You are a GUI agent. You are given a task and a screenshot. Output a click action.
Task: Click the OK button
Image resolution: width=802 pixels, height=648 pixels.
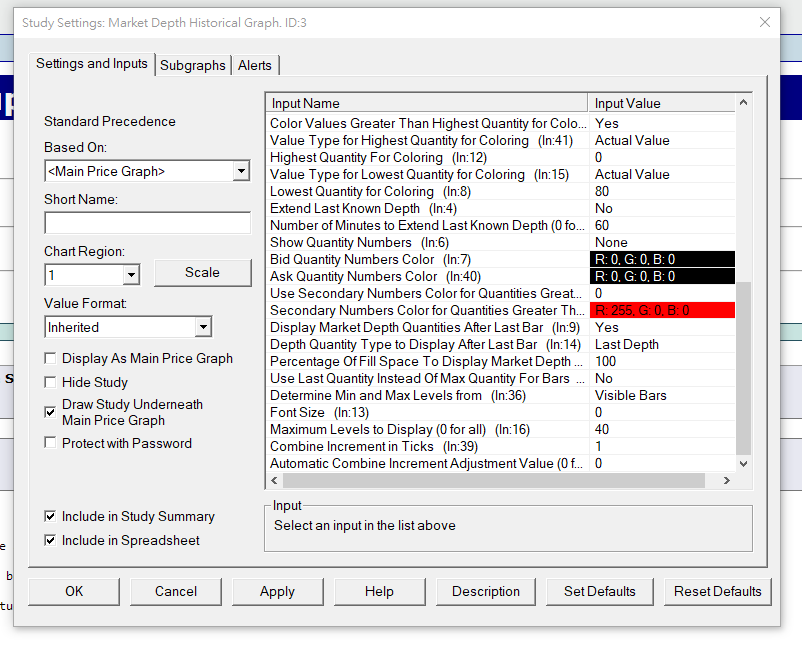74,592
